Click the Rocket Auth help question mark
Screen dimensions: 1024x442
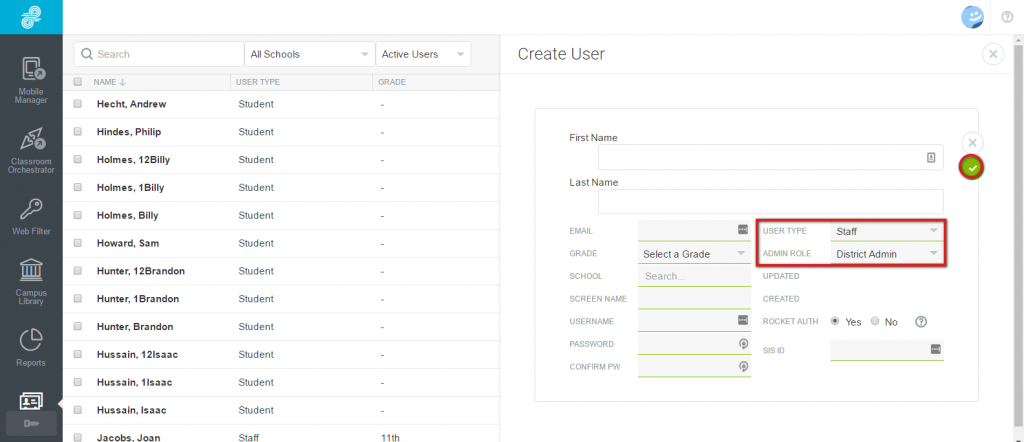click(x=921, y=321)
